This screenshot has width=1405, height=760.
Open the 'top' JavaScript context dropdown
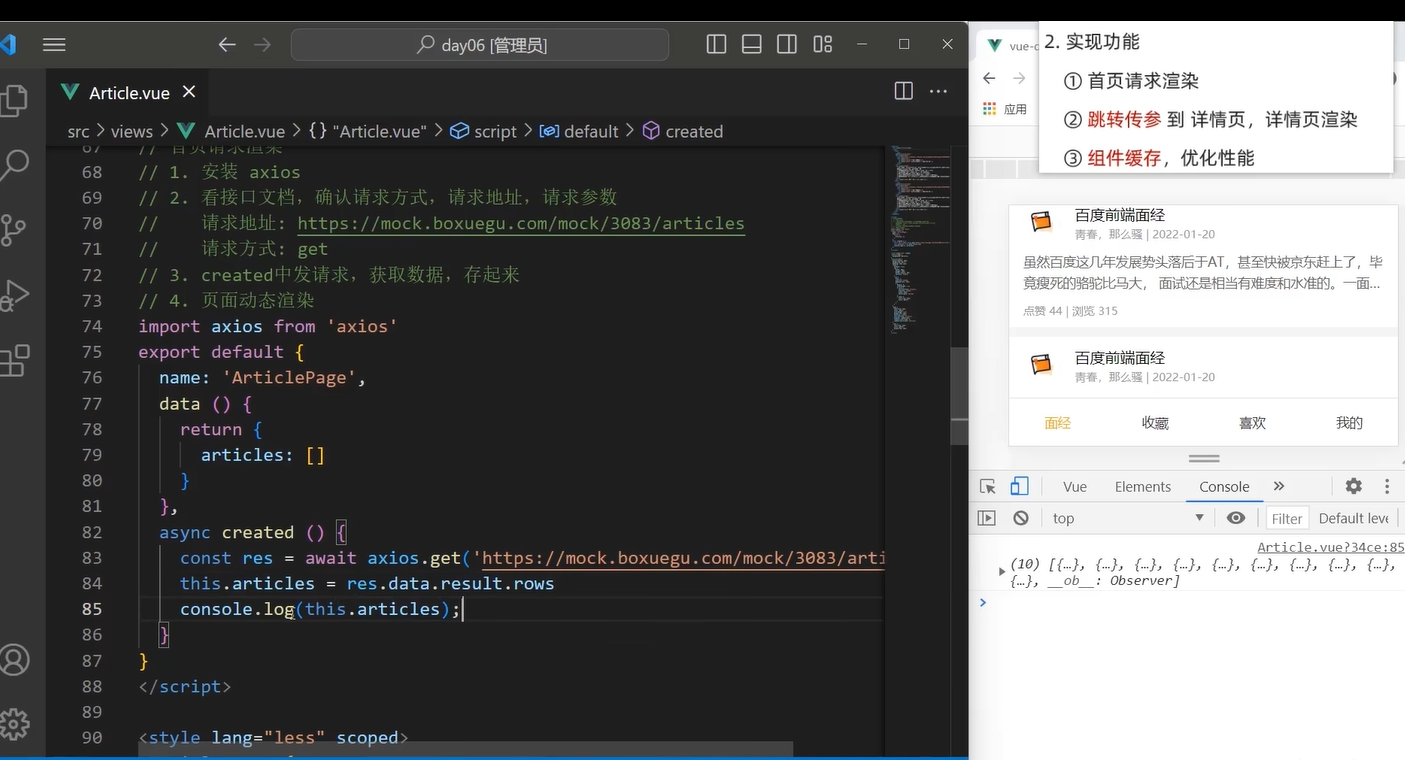pyautogui.click(x=1129, y=518)
